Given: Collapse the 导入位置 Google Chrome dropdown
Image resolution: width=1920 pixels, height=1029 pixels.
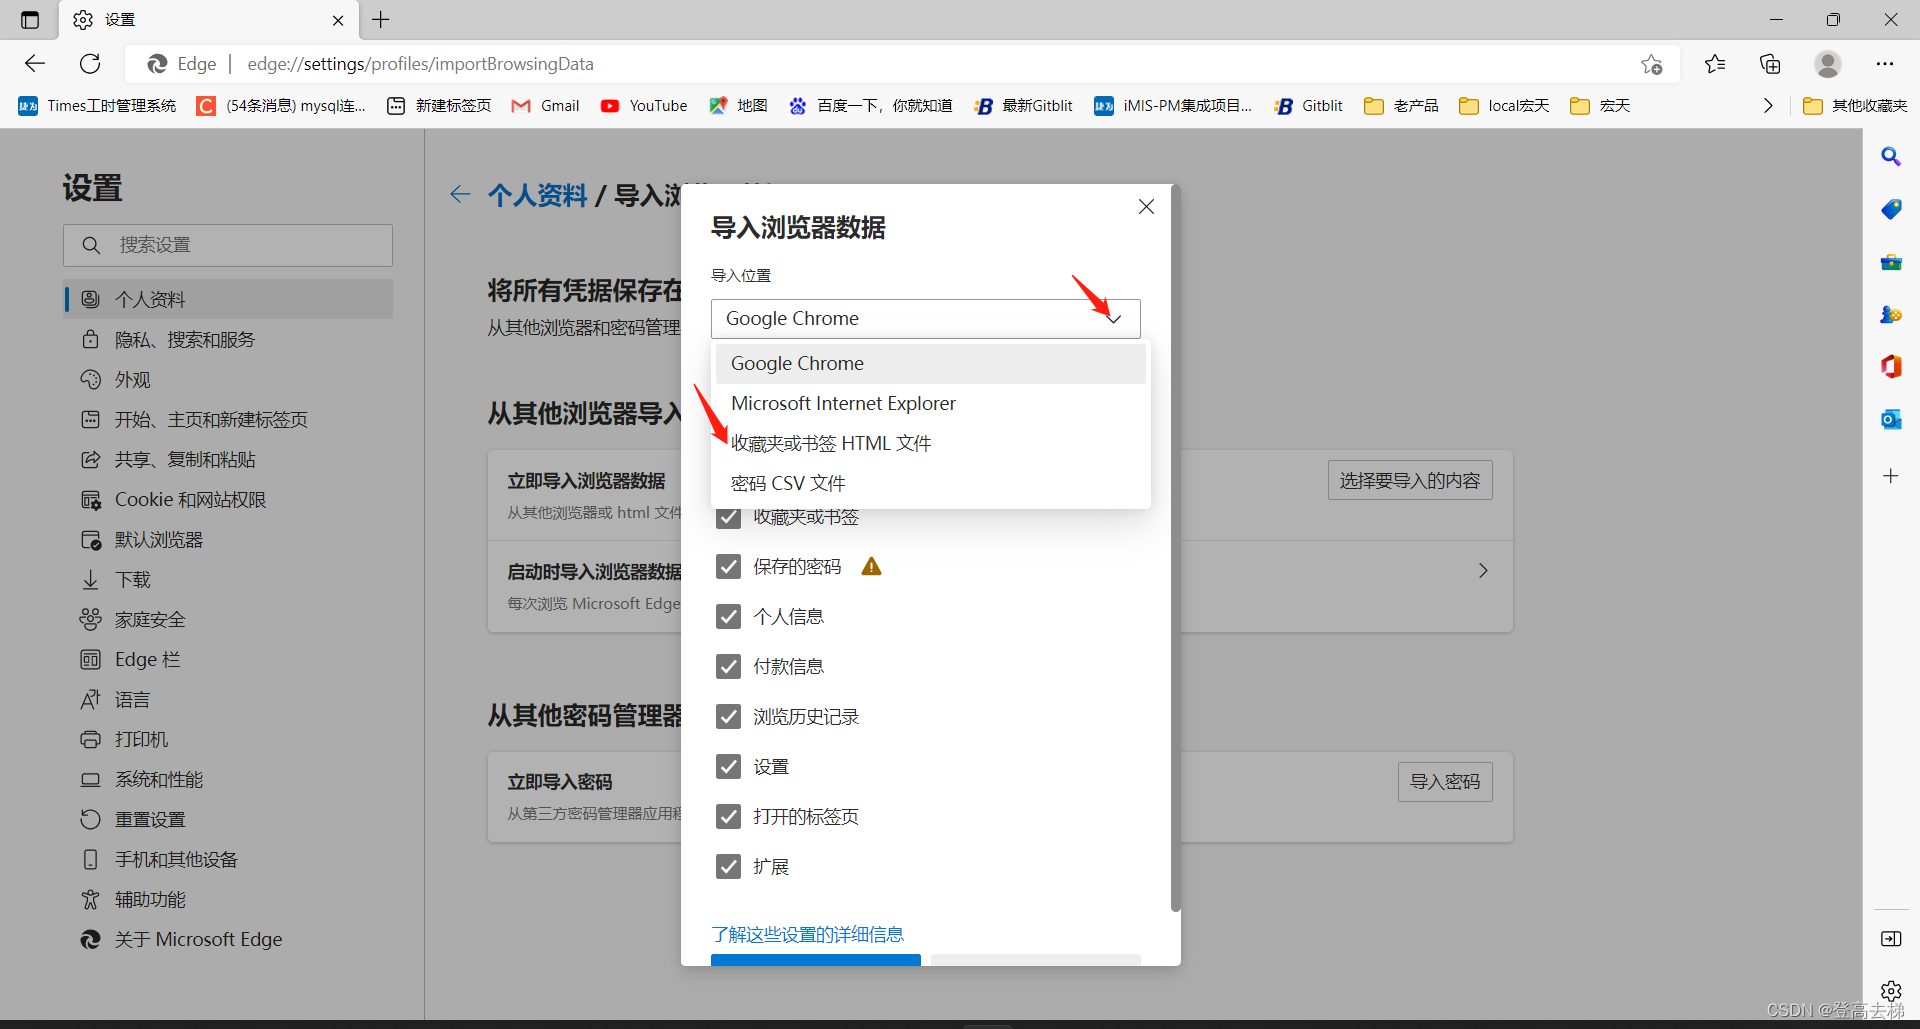Looking at the screenshot, I should (925, 319).
